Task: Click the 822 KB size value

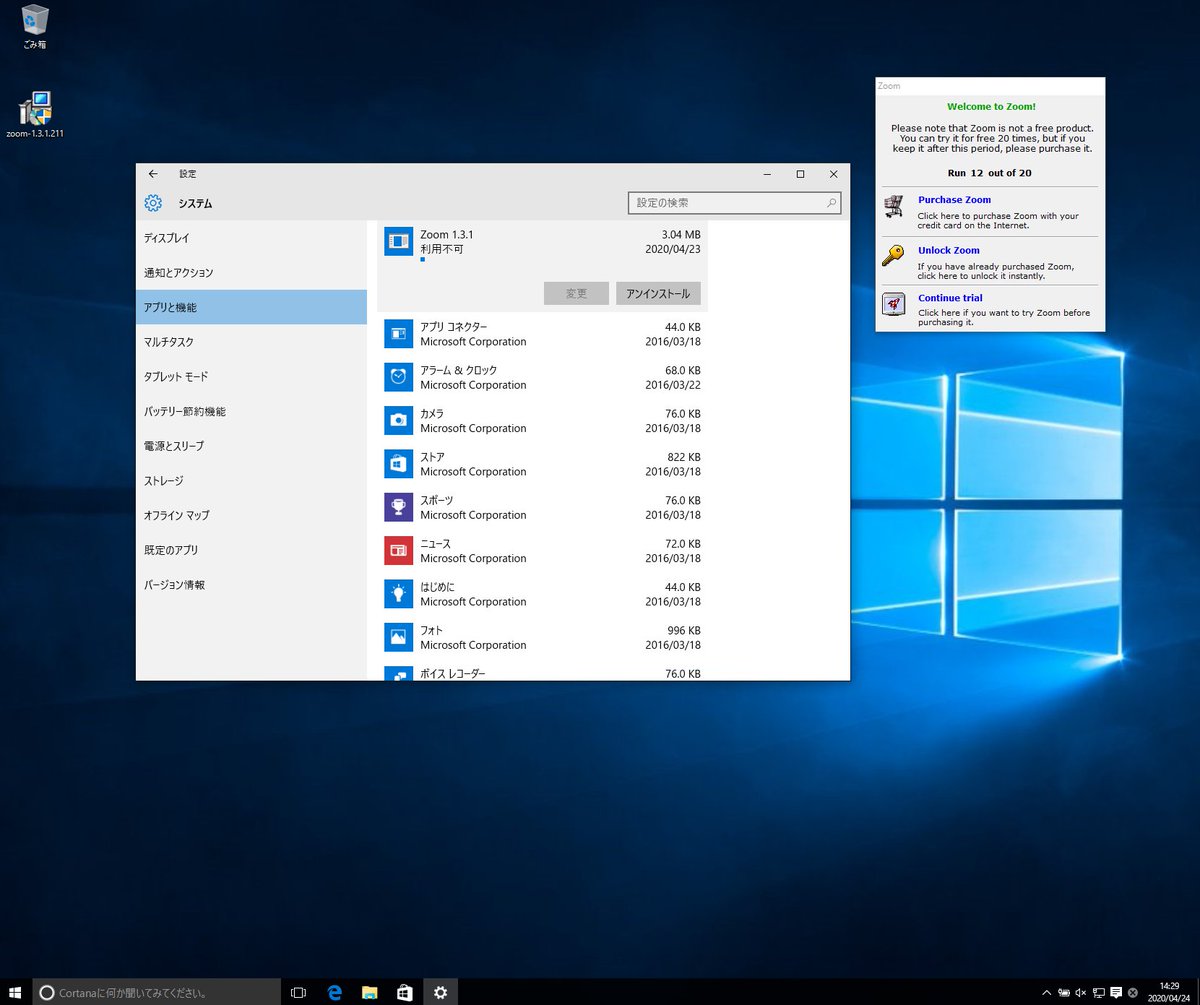Action: tap(684, 457)
